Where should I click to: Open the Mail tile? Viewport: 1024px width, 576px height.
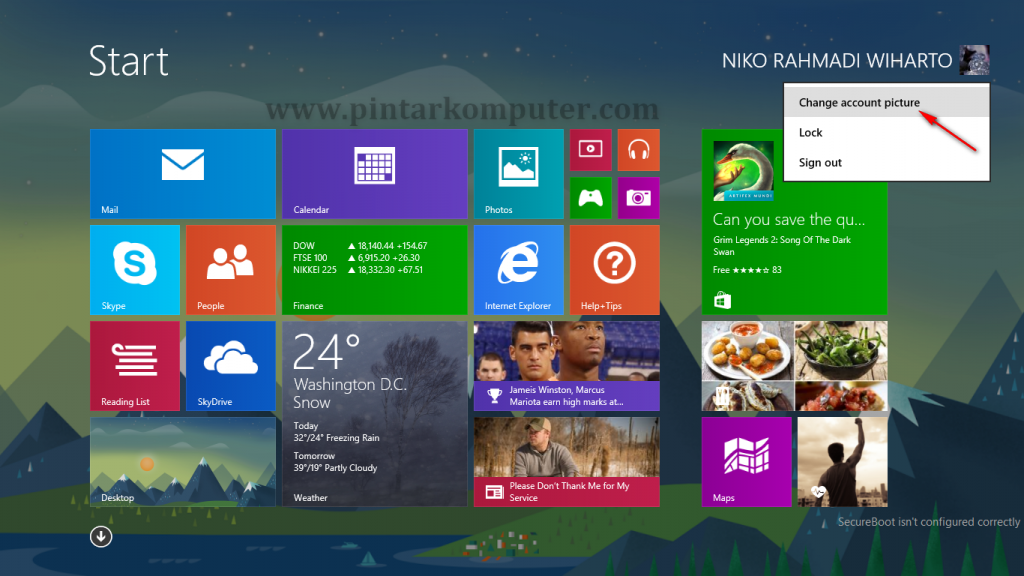click(183, 174)
